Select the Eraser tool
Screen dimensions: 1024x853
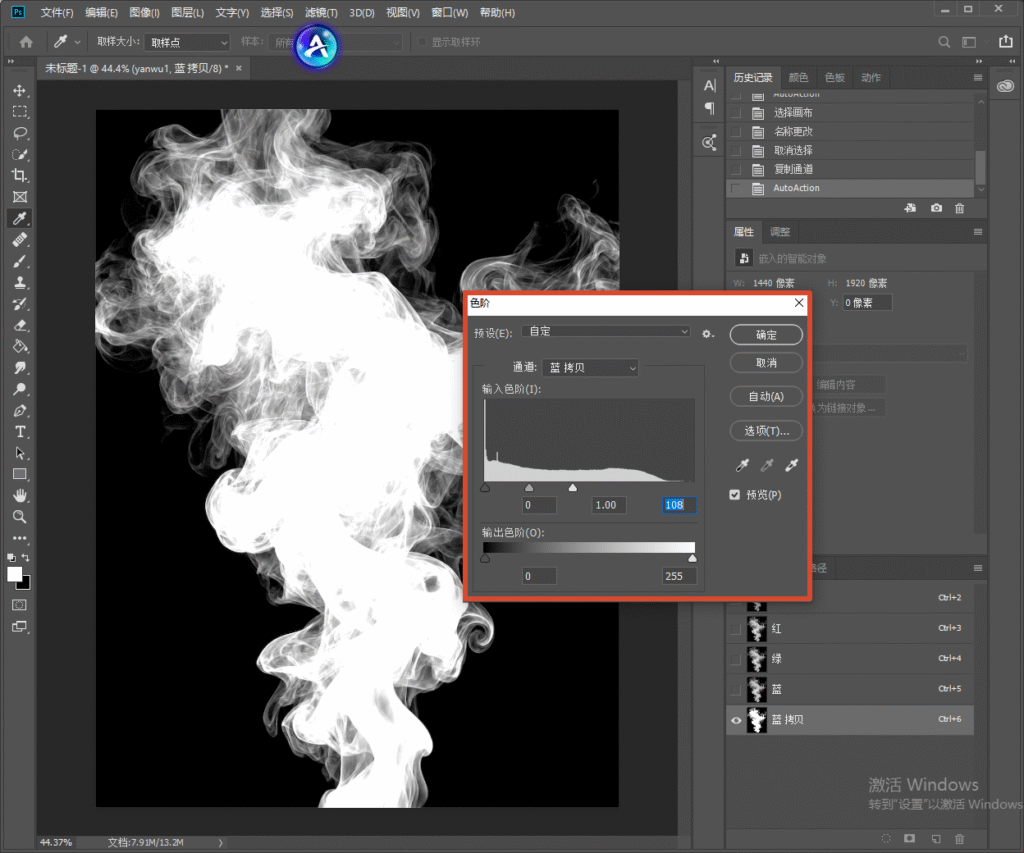tap(20, 325)
